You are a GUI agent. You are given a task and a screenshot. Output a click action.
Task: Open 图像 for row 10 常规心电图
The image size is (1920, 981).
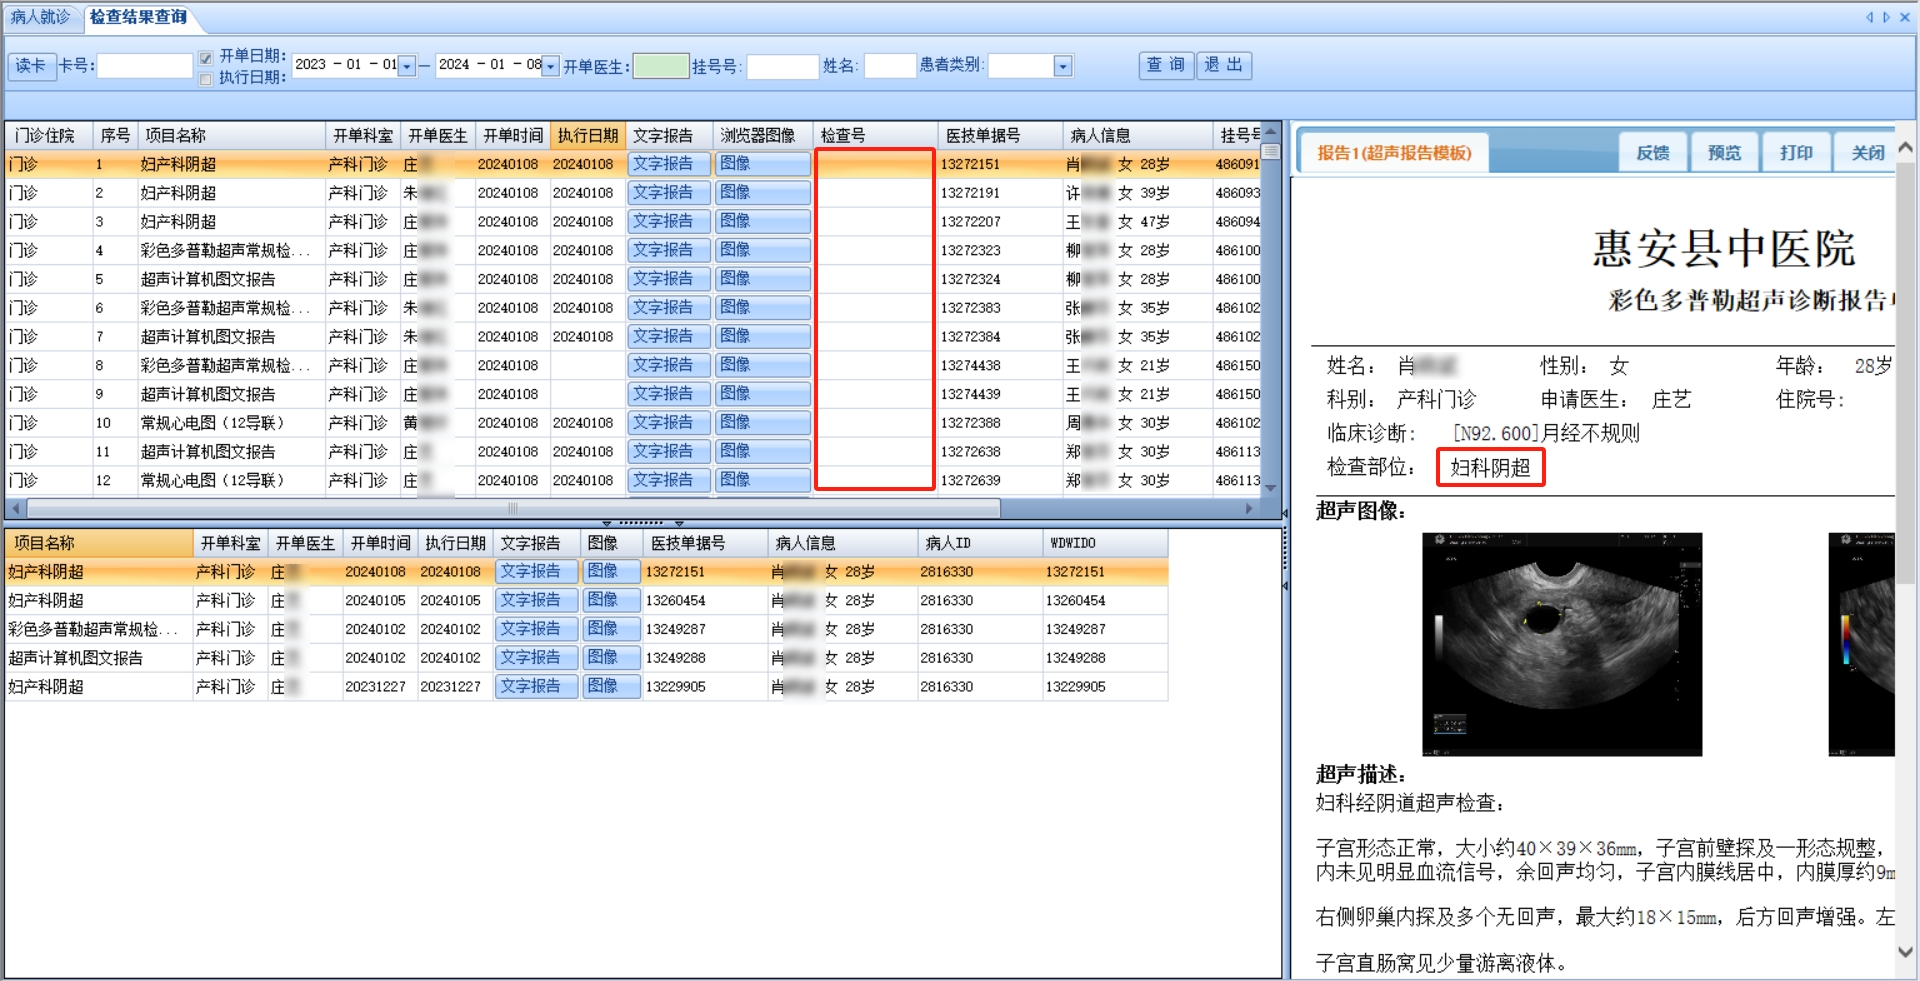(x=763, y=423)
